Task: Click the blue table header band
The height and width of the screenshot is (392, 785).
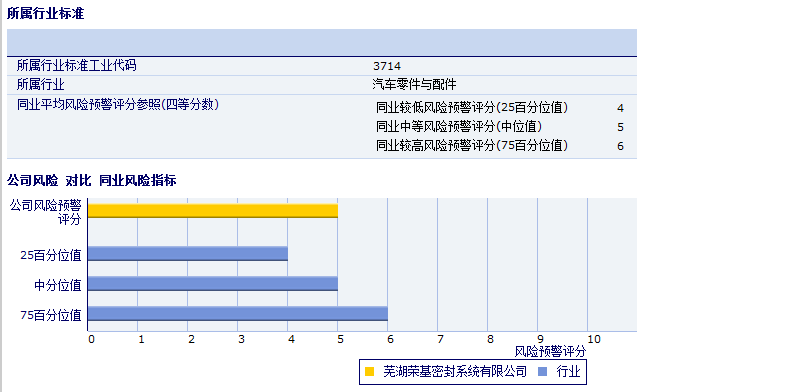Action: pos(322,43)
